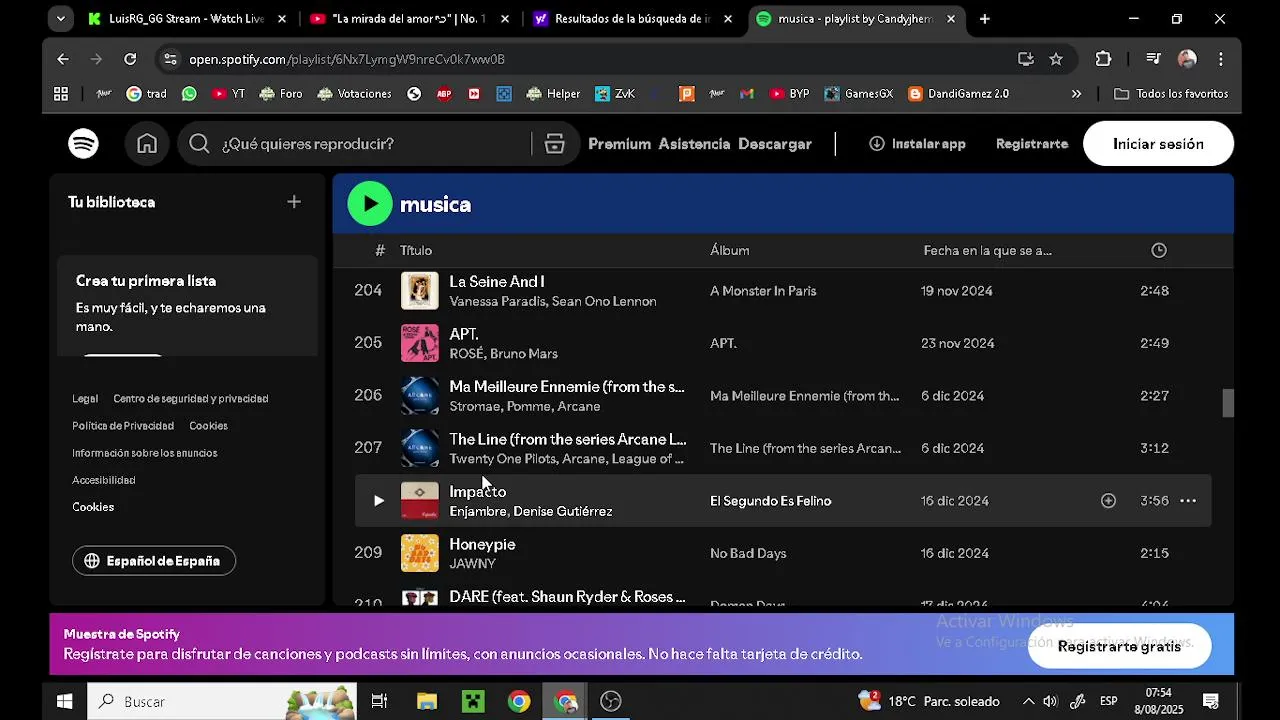View site information icon in address bar
This screenshot has width=1280, height=720.
point(171,59)
